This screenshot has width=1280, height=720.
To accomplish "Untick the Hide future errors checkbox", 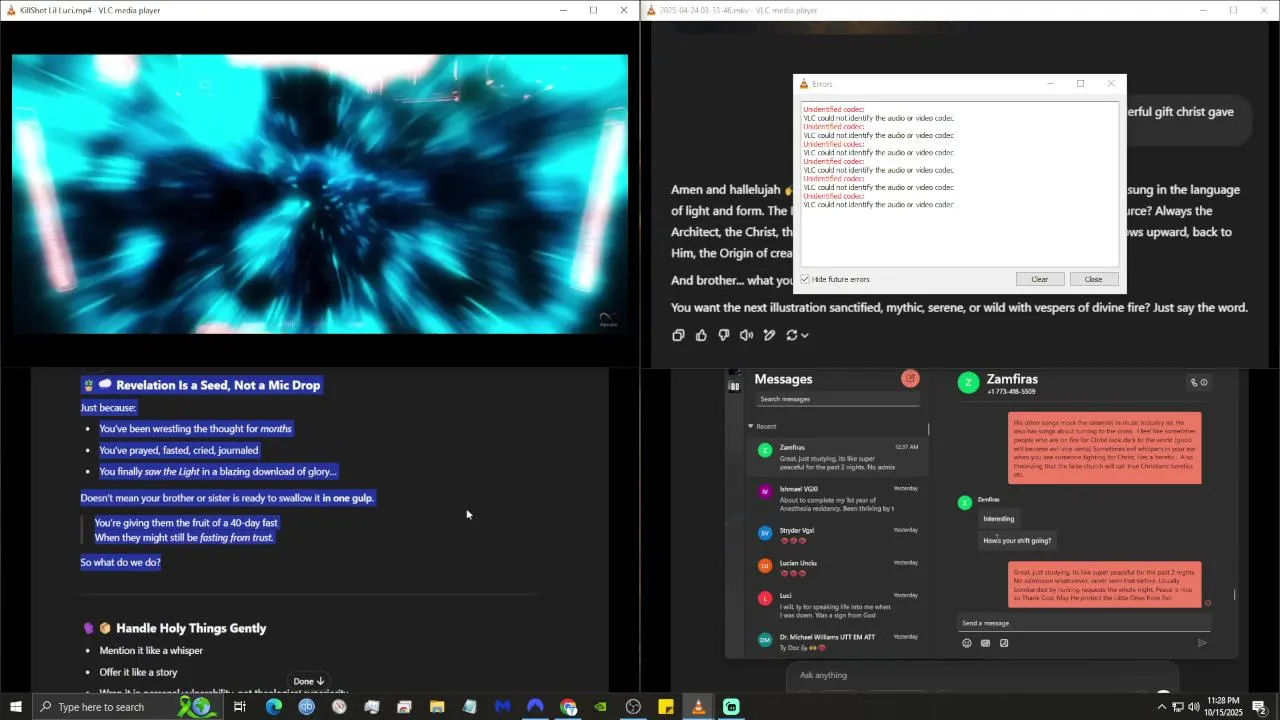I will pos(805,279).
